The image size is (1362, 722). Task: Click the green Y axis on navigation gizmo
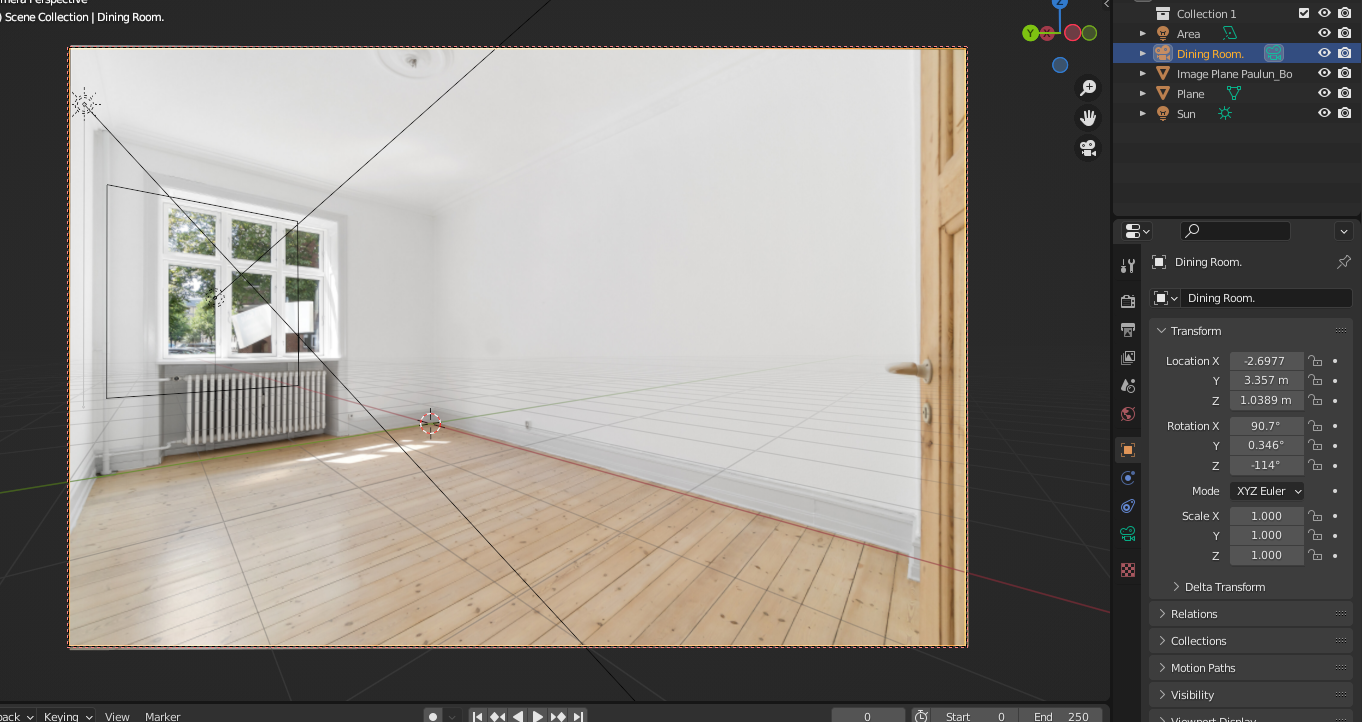[1030, 33]
